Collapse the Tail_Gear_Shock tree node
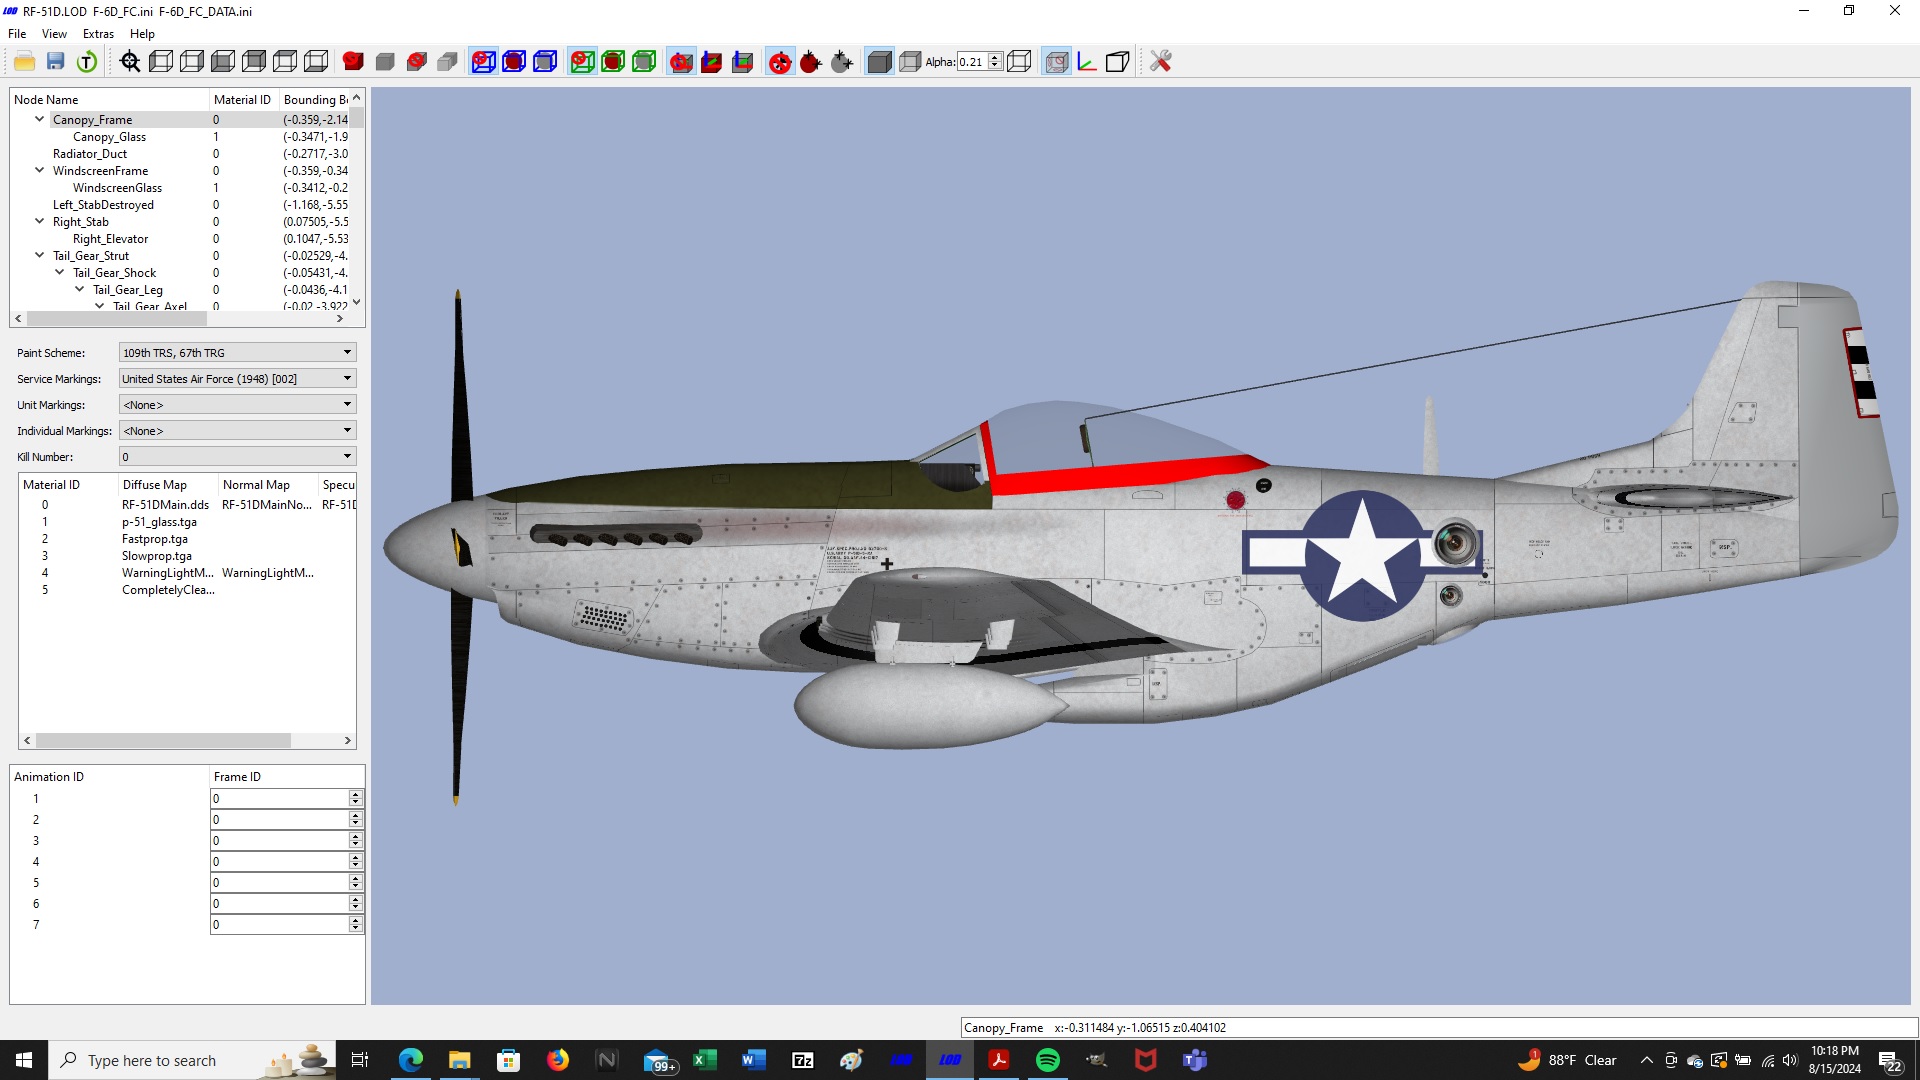 pos(60,272)
